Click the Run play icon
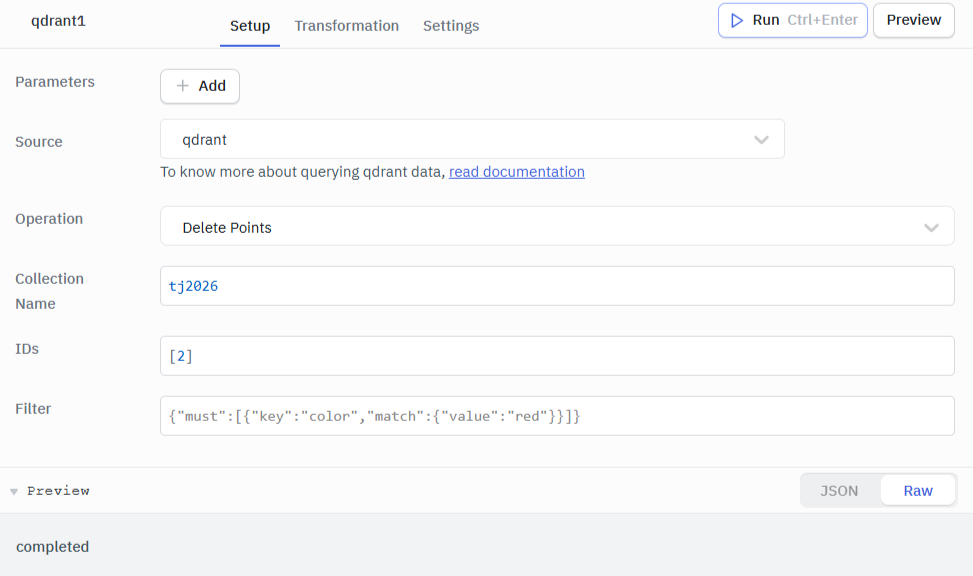Image resolution: width=973 pixels, height=576 pixels. pos(737,20)
